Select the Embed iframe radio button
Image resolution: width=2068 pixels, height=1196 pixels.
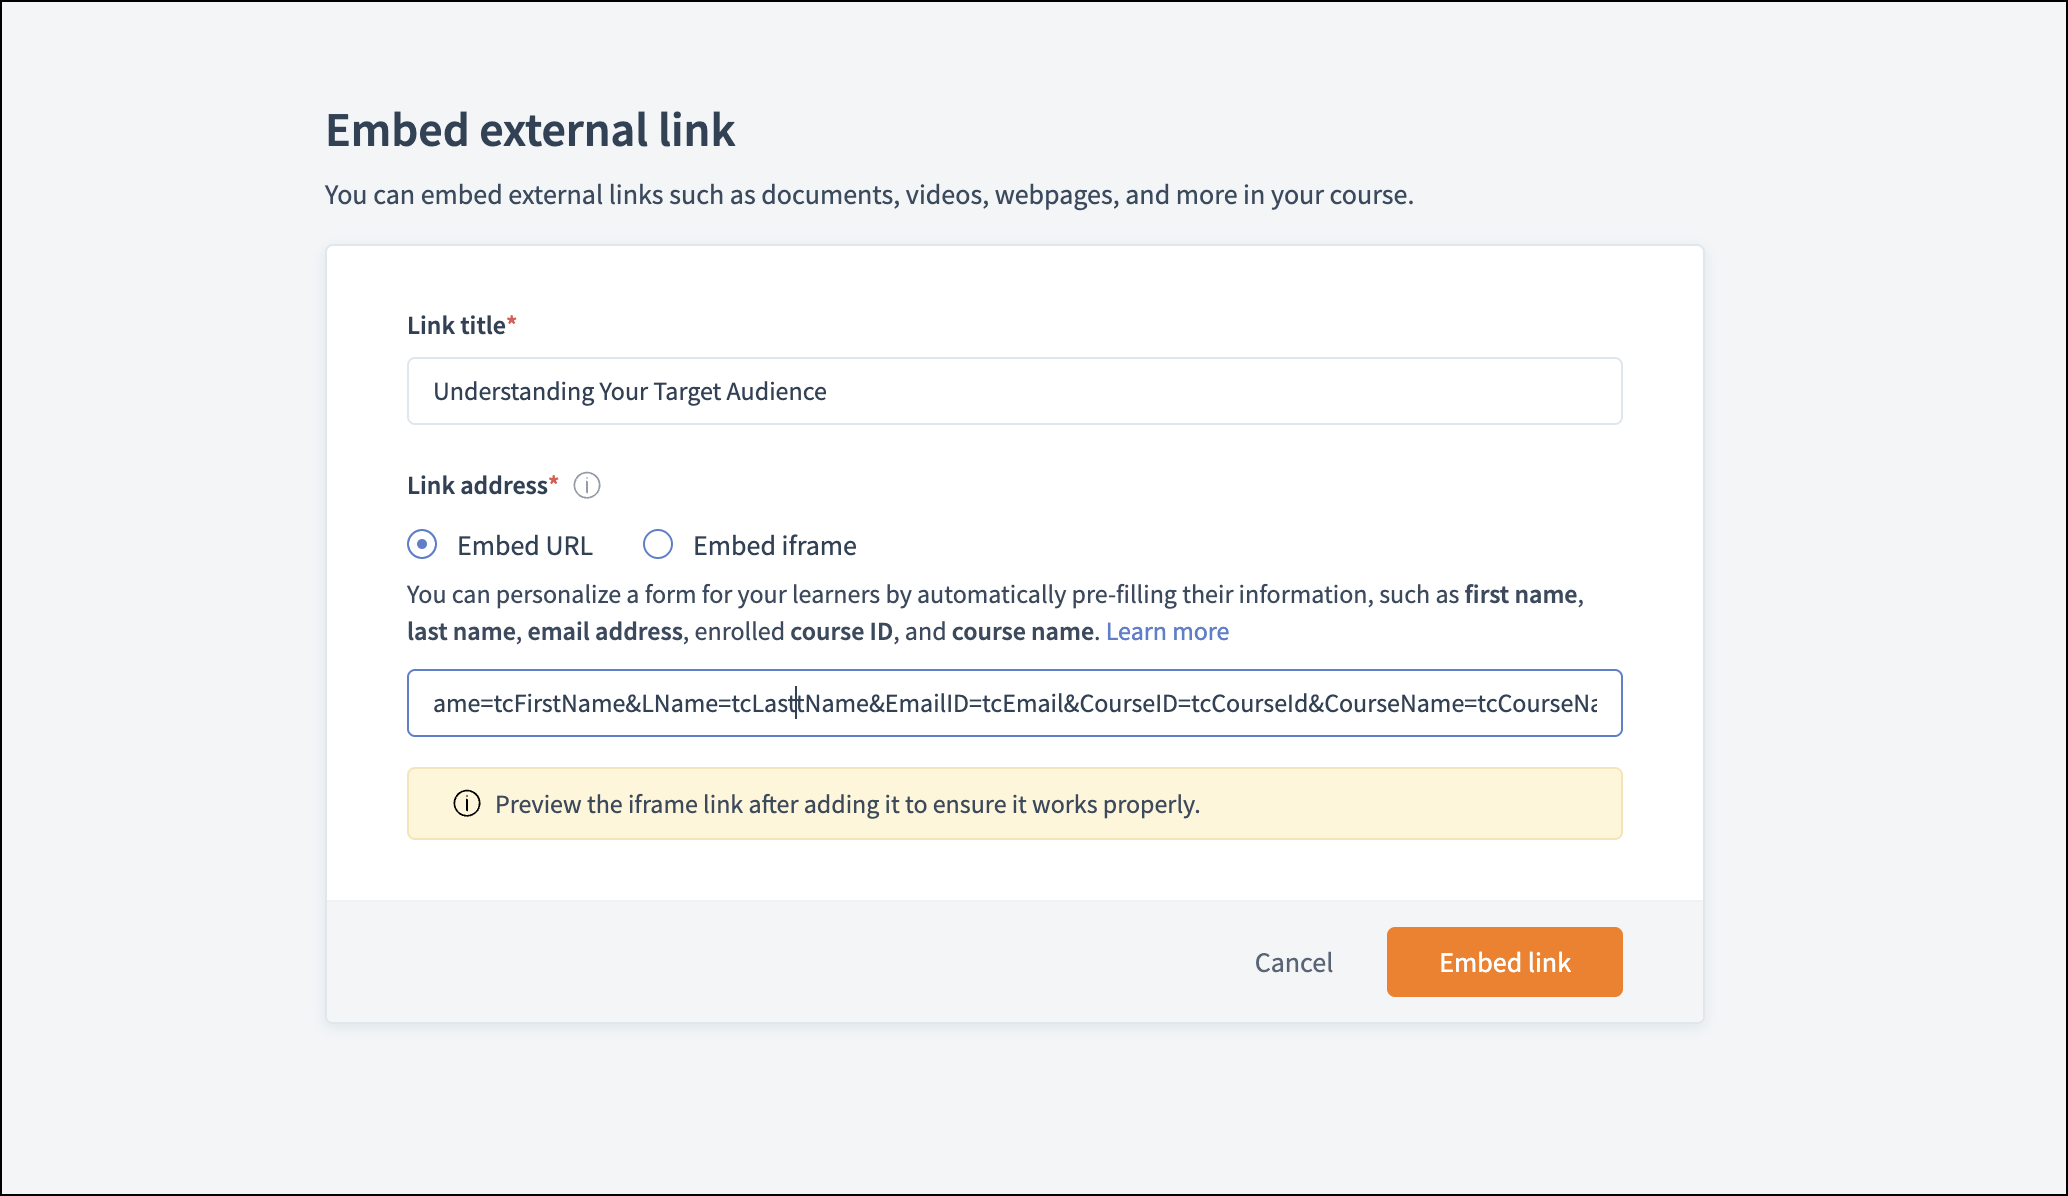[x=658, y=545]
